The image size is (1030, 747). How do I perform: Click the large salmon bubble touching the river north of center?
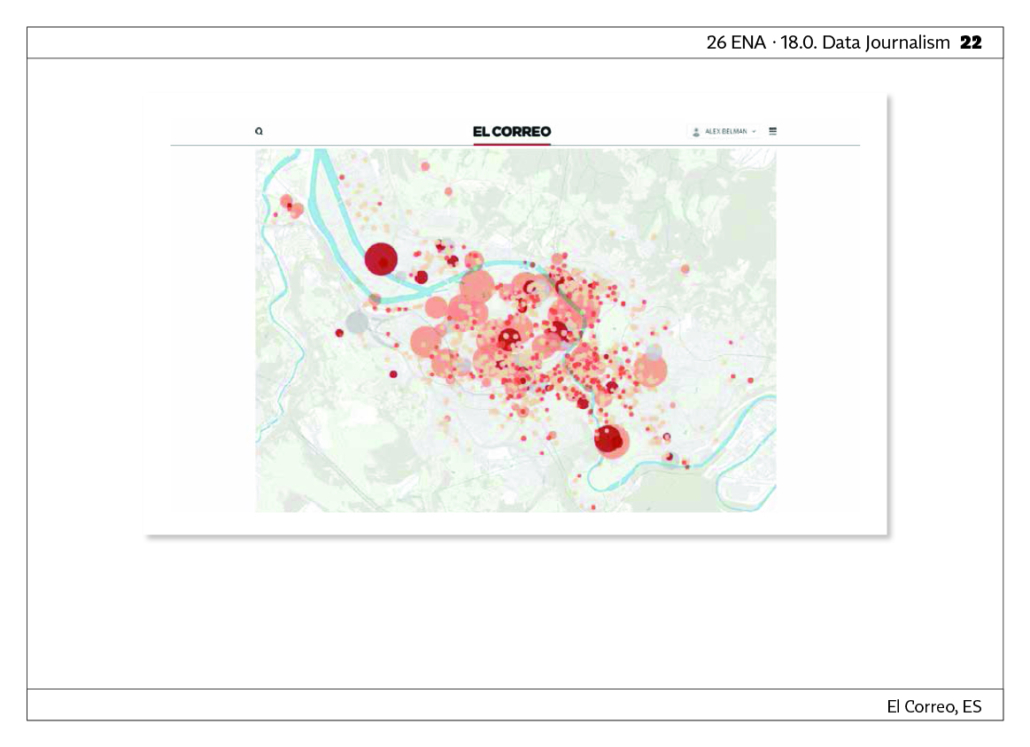477,287
